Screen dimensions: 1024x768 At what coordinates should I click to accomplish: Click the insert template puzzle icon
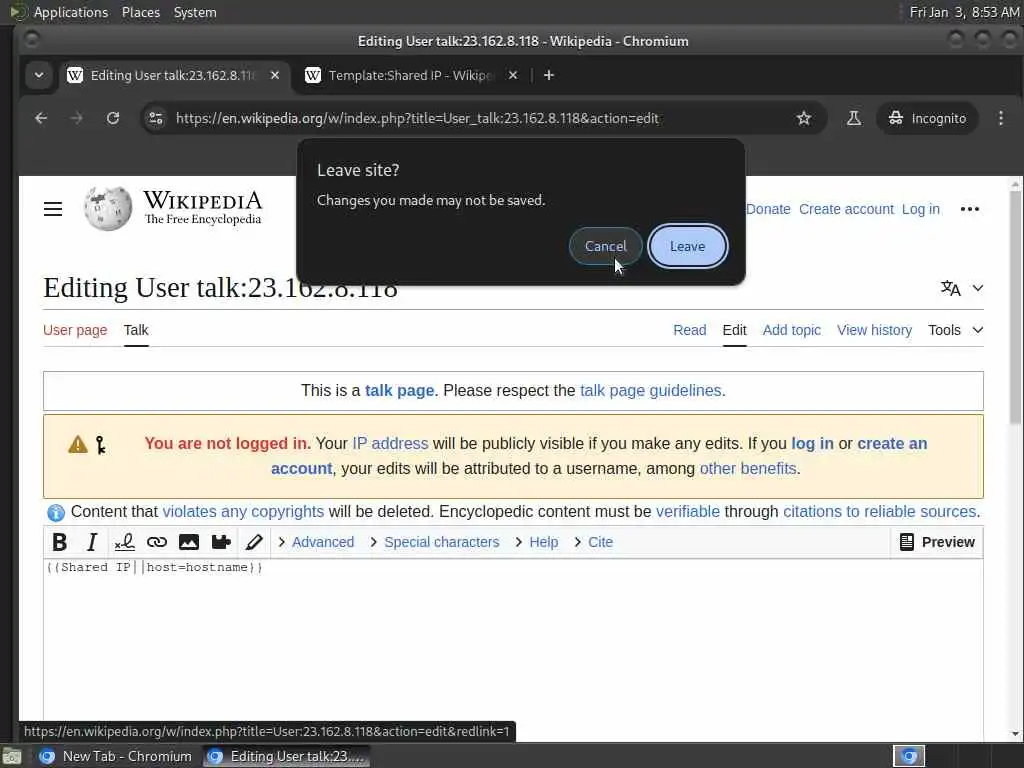pyautogui.click(x=221, y=542)
